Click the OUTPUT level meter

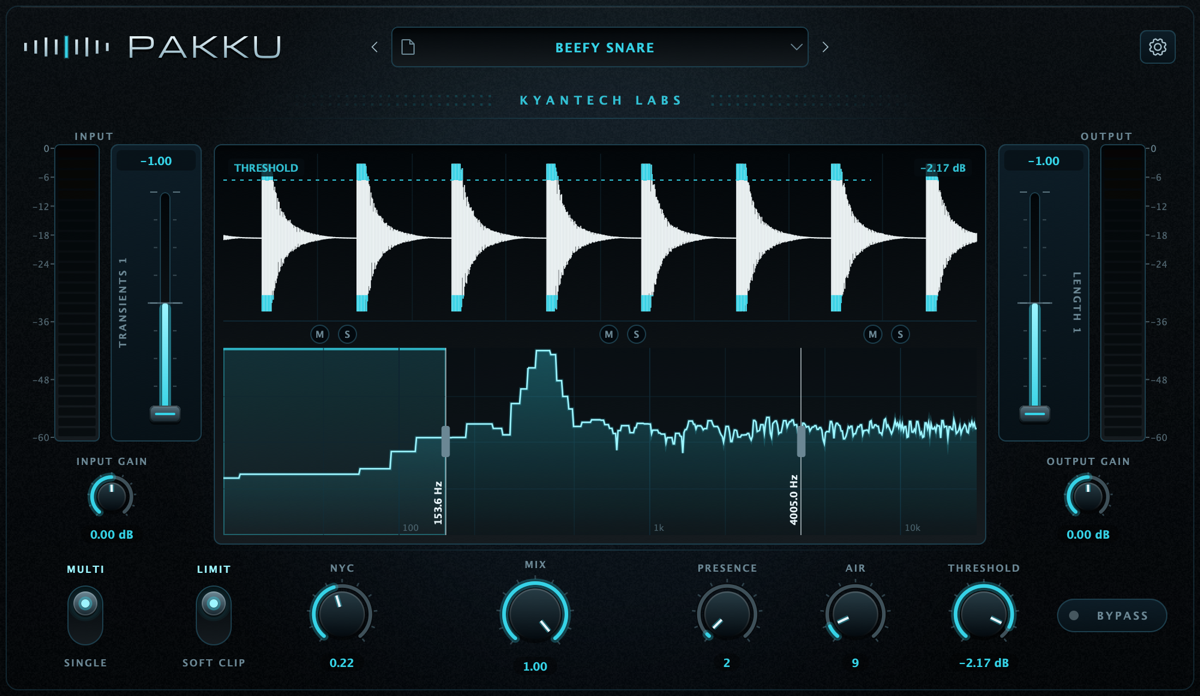point(1123,293)
